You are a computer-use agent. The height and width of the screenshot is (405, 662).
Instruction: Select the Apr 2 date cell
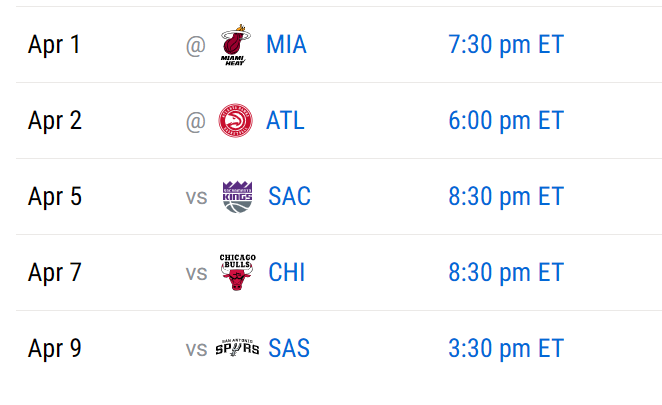54,121
